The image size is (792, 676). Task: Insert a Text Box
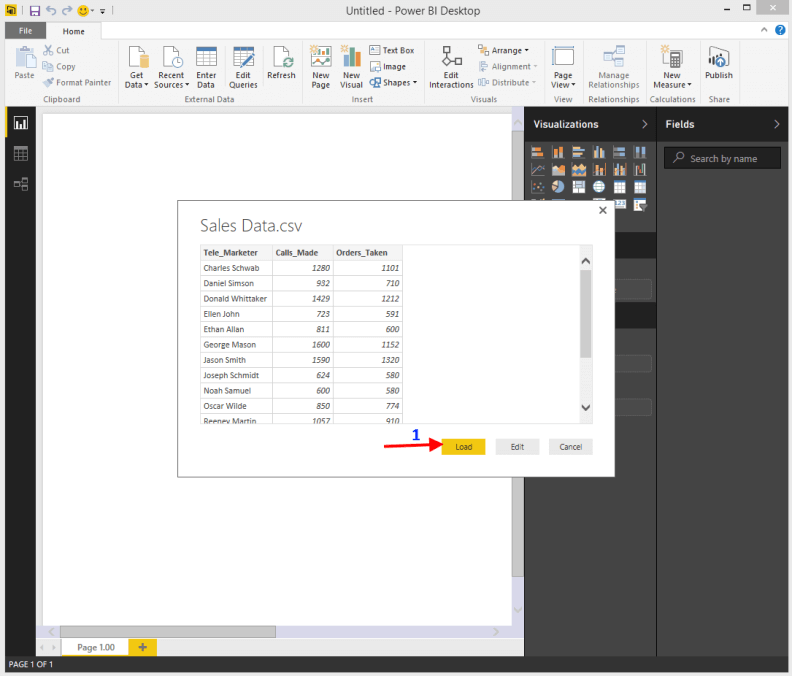pos(391,50)
